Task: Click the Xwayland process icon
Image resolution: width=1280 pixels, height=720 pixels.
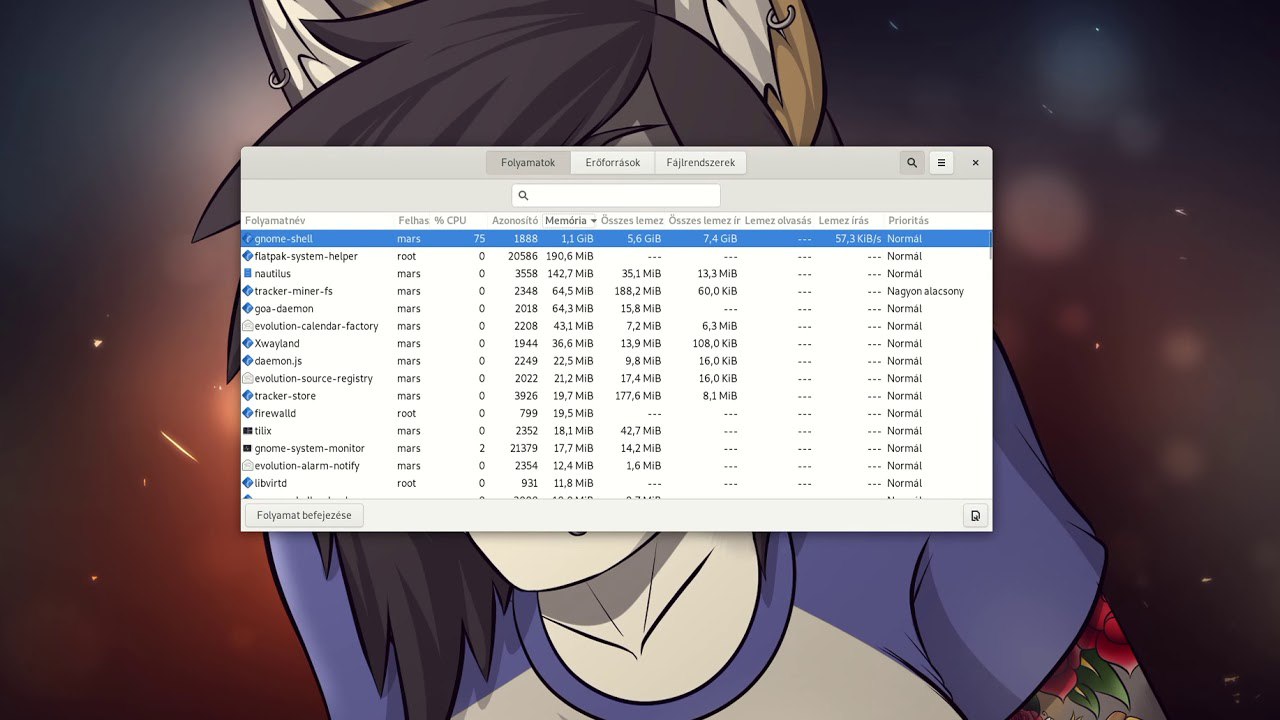Action: pyautogui.click(x=248, y=343)
